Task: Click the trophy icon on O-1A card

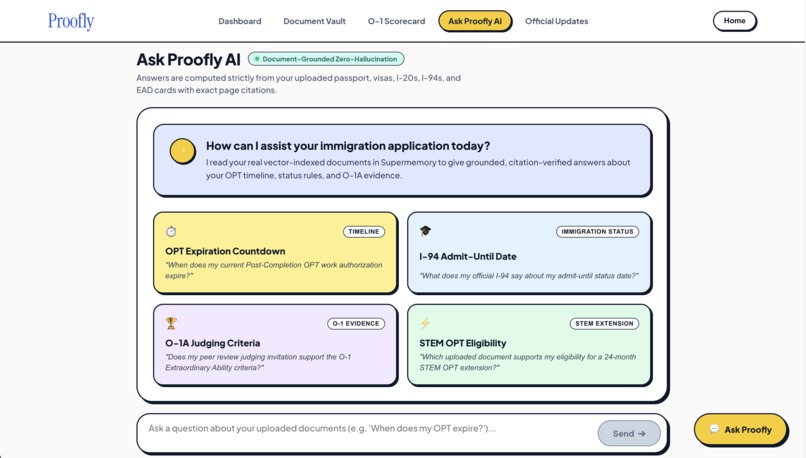Action: tap(171, 323)
